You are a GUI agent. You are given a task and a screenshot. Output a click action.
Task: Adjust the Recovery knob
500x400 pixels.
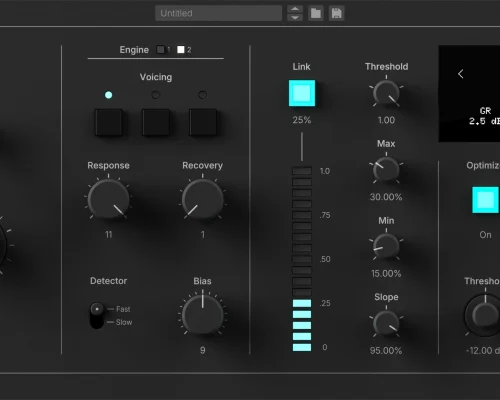click(202, 199)
